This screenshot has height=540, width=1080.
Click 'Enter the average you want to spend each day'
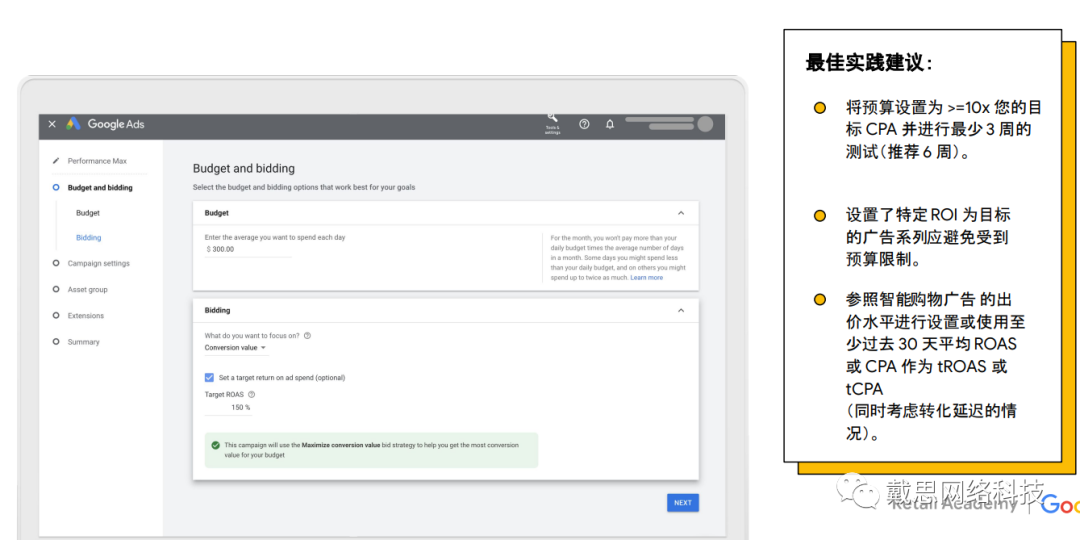[x=275, y=237]
